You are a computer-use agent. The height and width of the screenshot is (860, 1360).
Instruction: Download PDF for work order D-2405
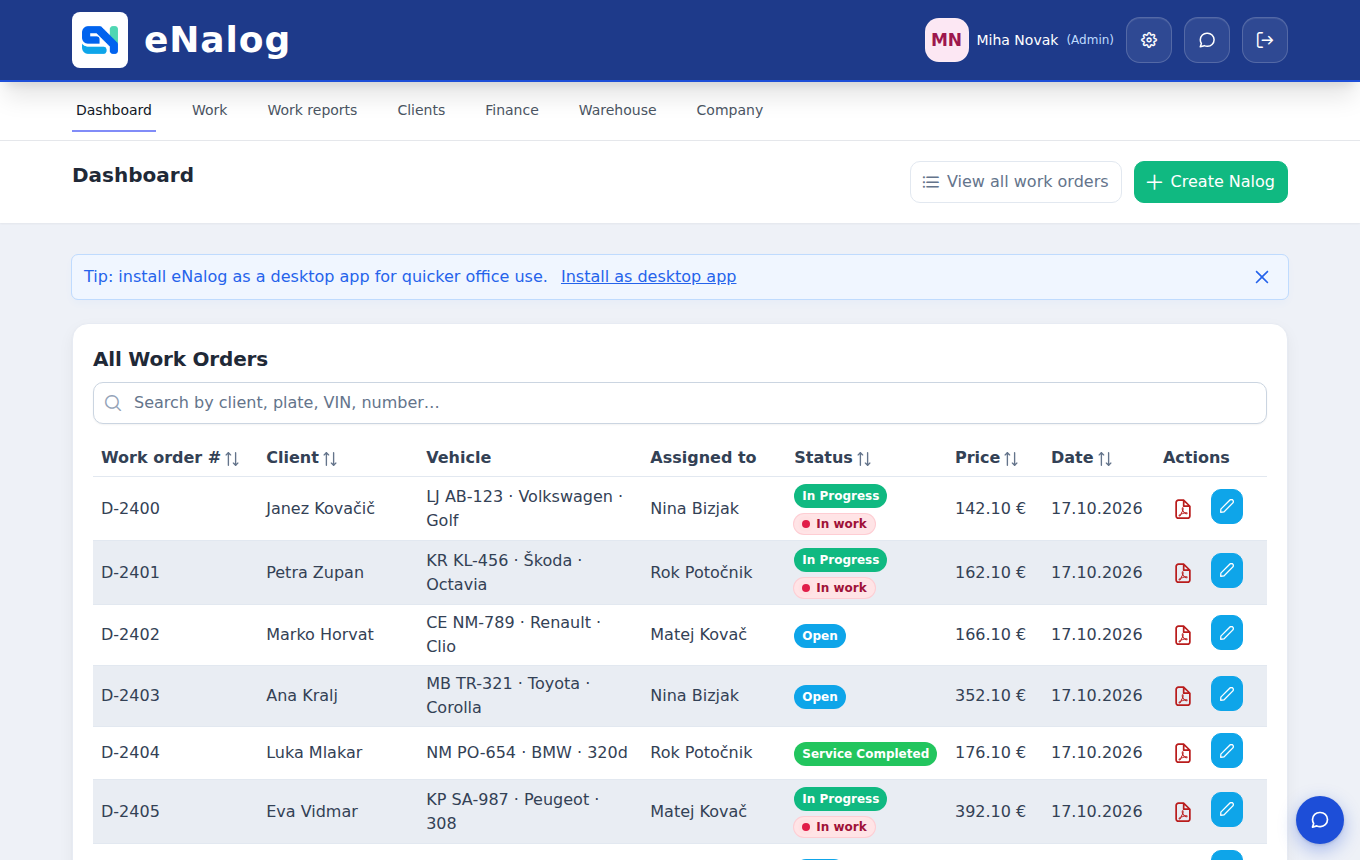point(1183,812)
